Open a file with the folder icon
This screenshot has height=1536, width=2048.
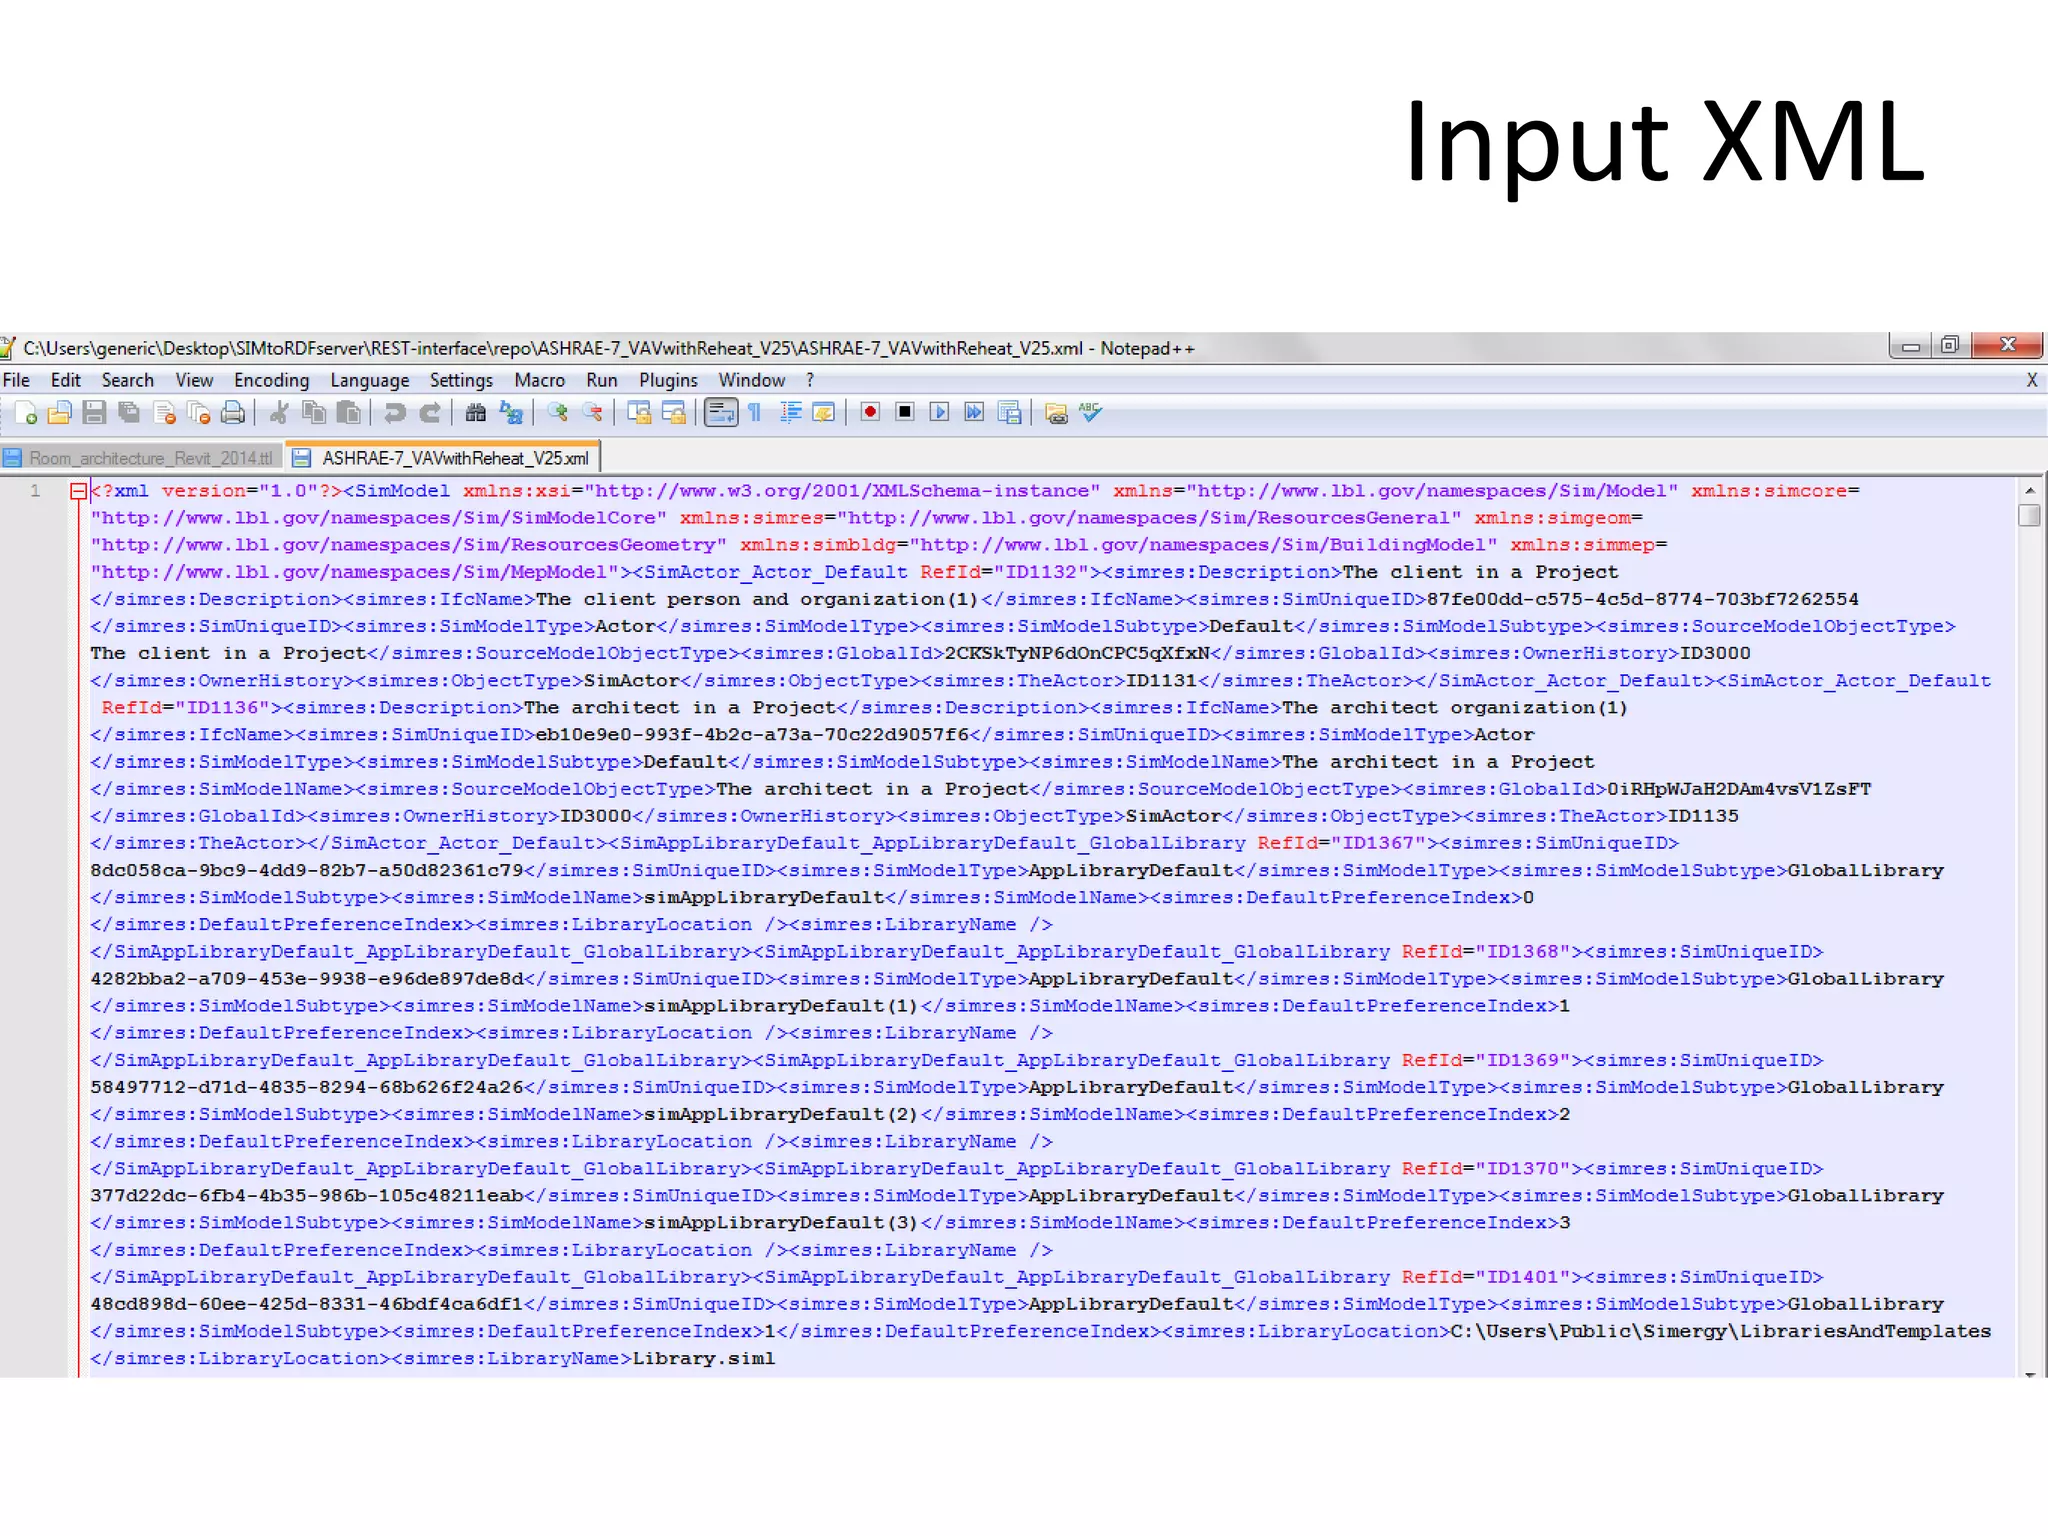pyautogui.click(x=60, y=412)
